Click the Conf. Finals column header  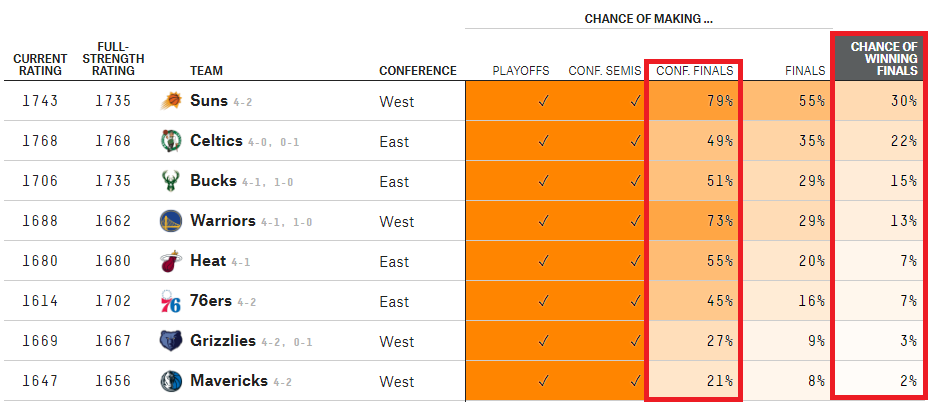(694, 71)
